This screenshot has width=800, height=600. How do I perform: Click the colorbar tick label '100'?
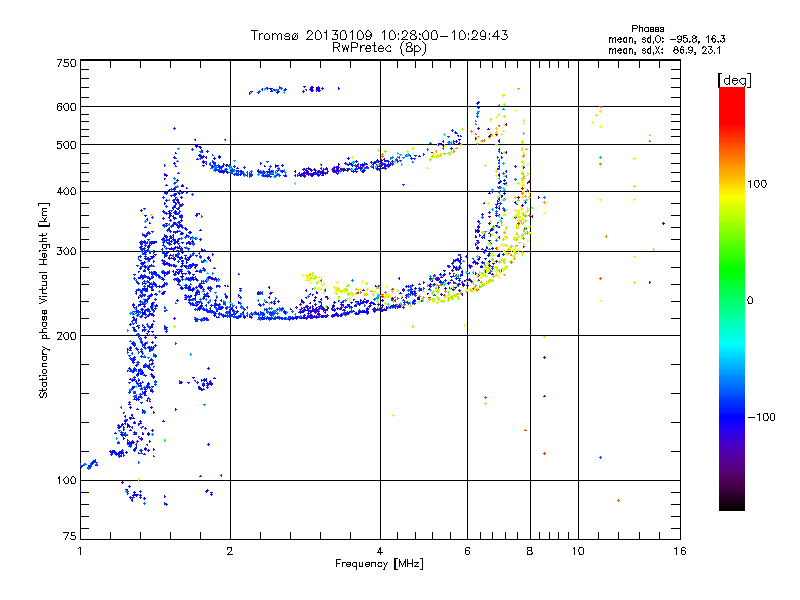757,184
